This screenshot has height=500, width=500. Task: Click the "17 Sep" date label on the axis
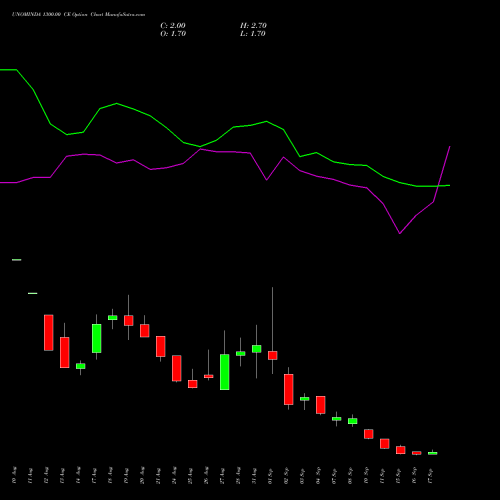click(x=430, y=476)
